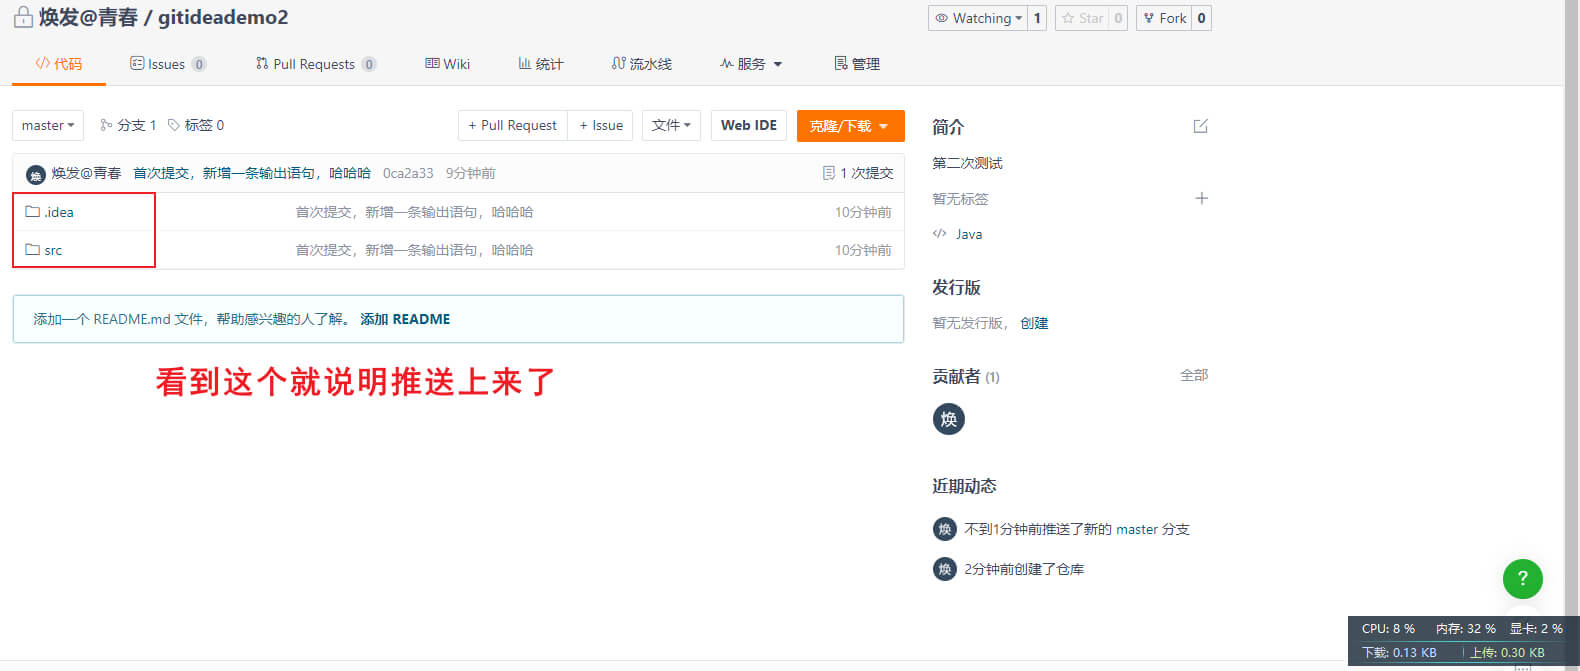Star the repository
Viewport: 1580px width, 671px height.
pyautogui.click(x=1082, y=18)
